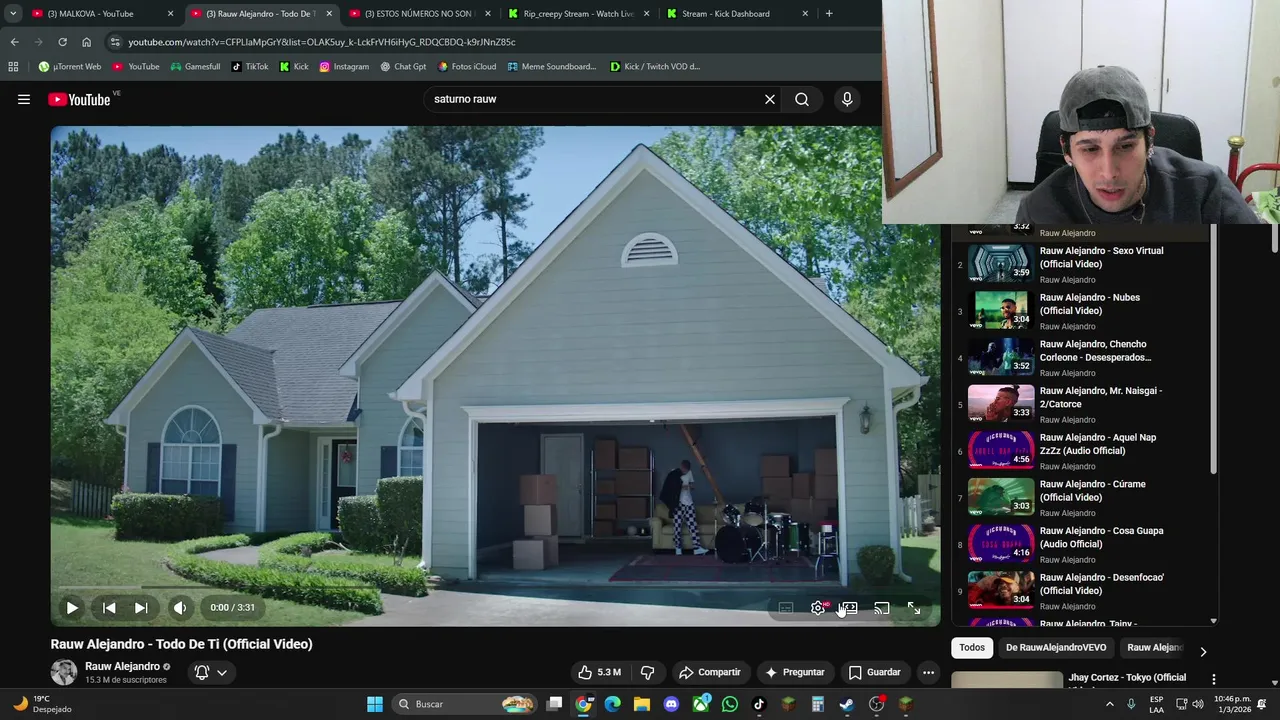The height and width of the screenshot is (720, 1280).
Task: Pick 'Desenfocao' (Official Video)' from the playlist
Action: [x=1080, y=591]
